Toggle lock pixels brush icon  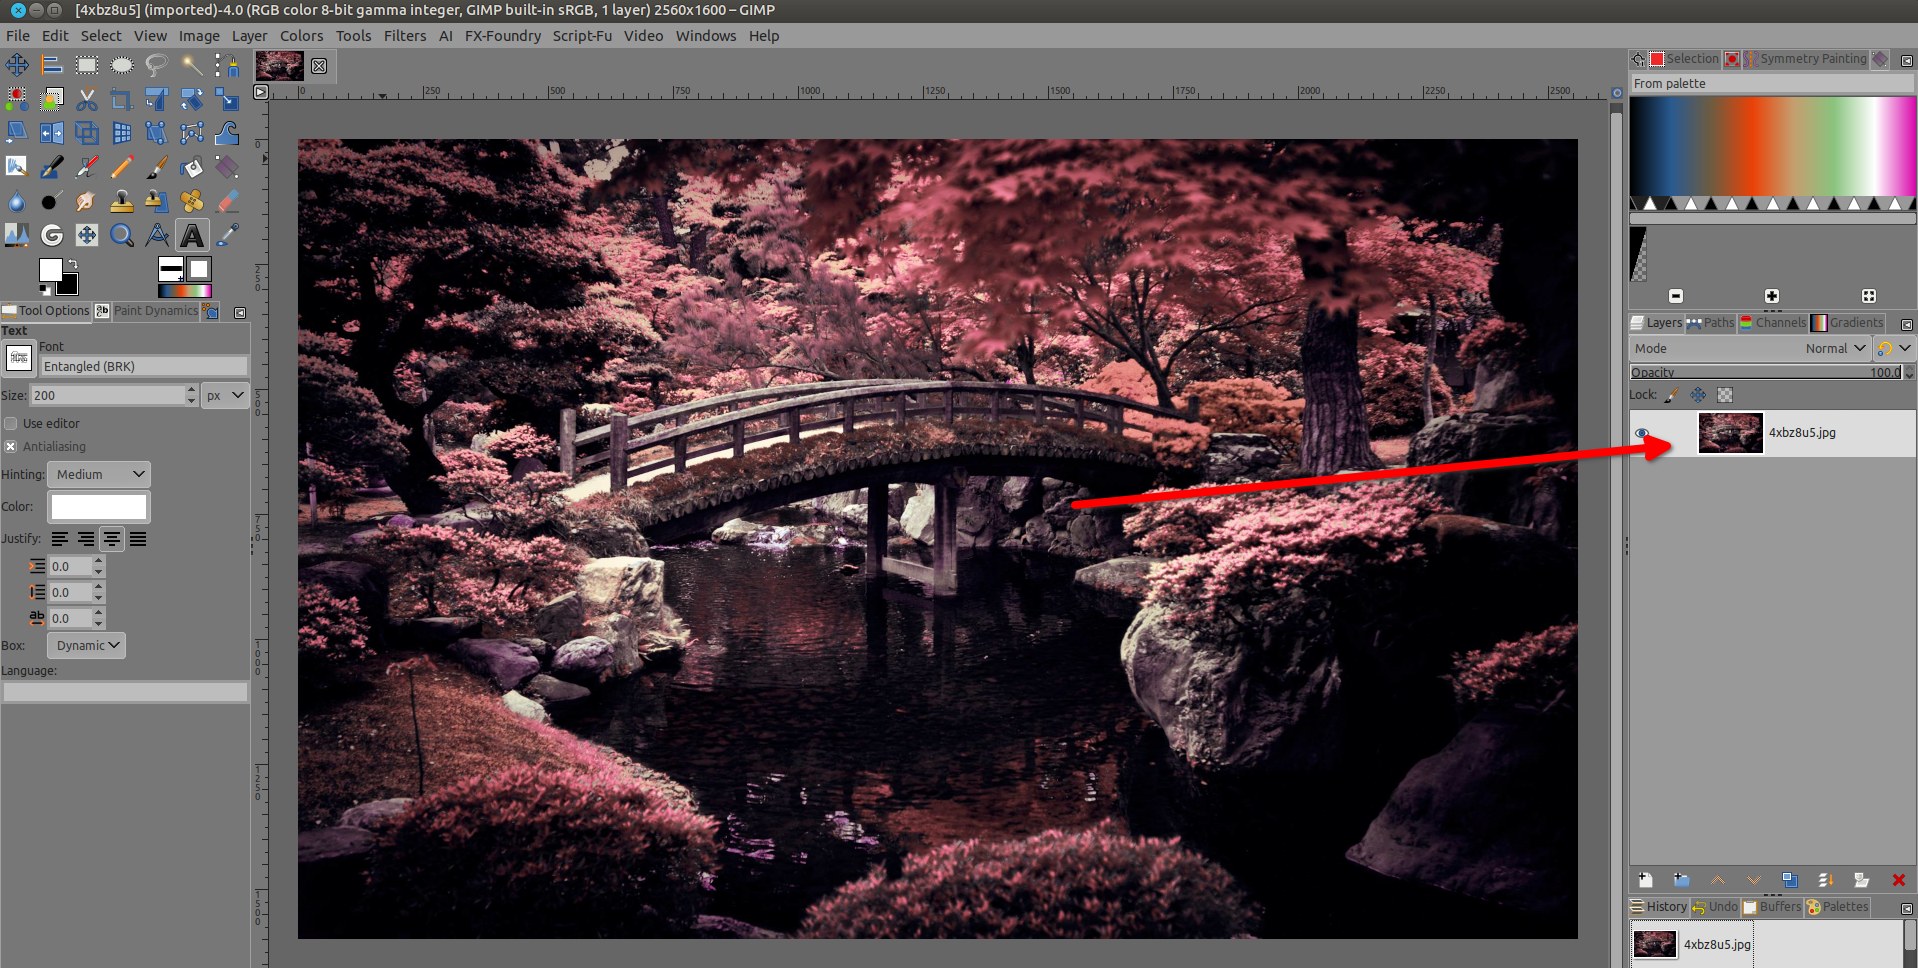[x=1672, y=395]
